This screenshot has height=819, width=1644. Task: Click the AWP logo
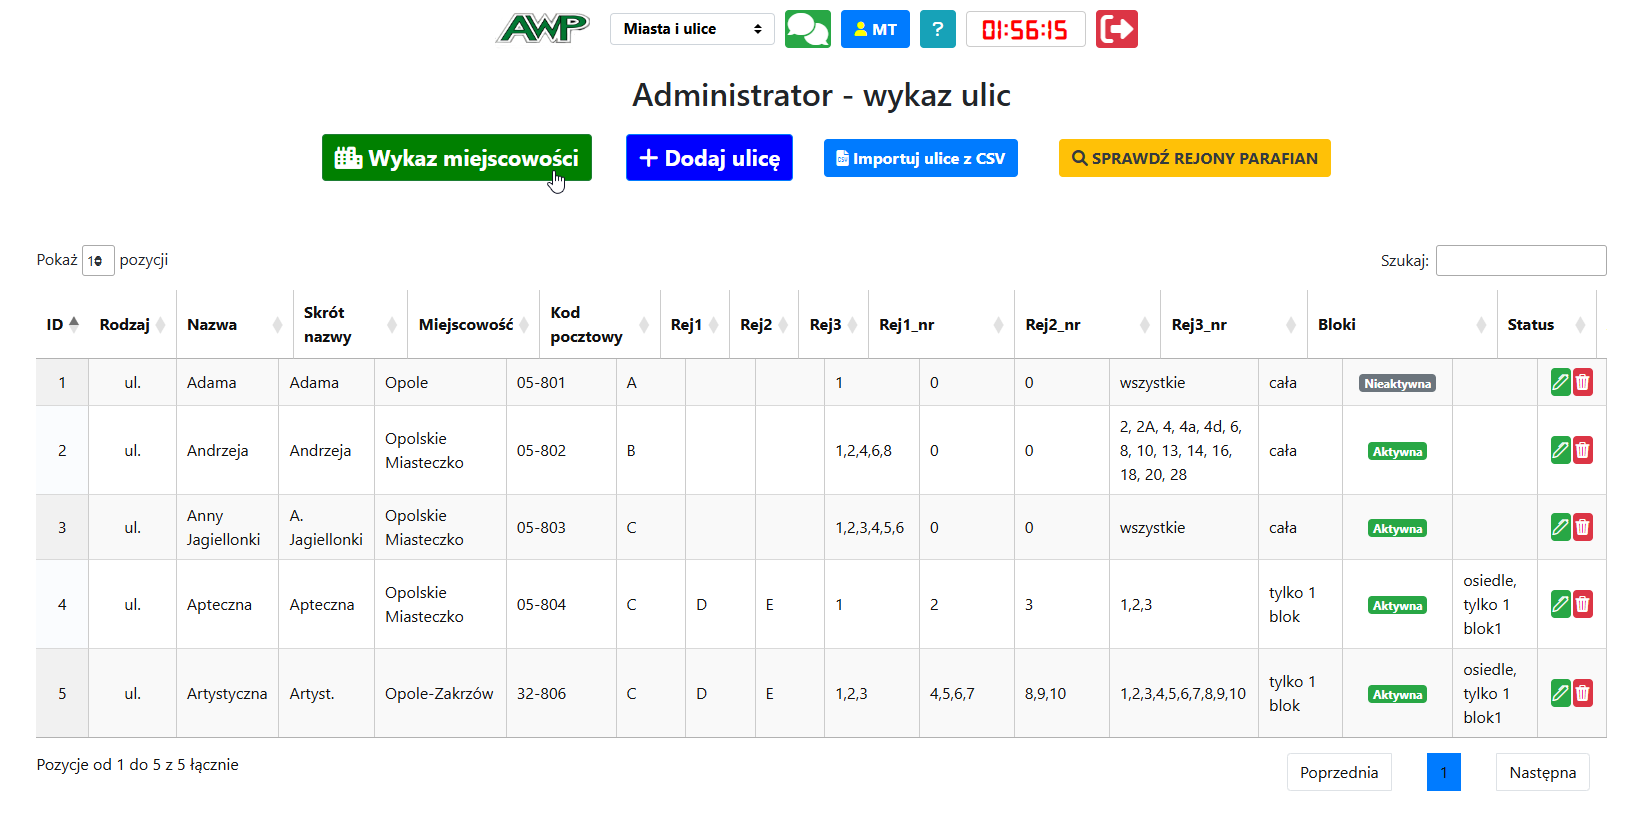point(543,29)
